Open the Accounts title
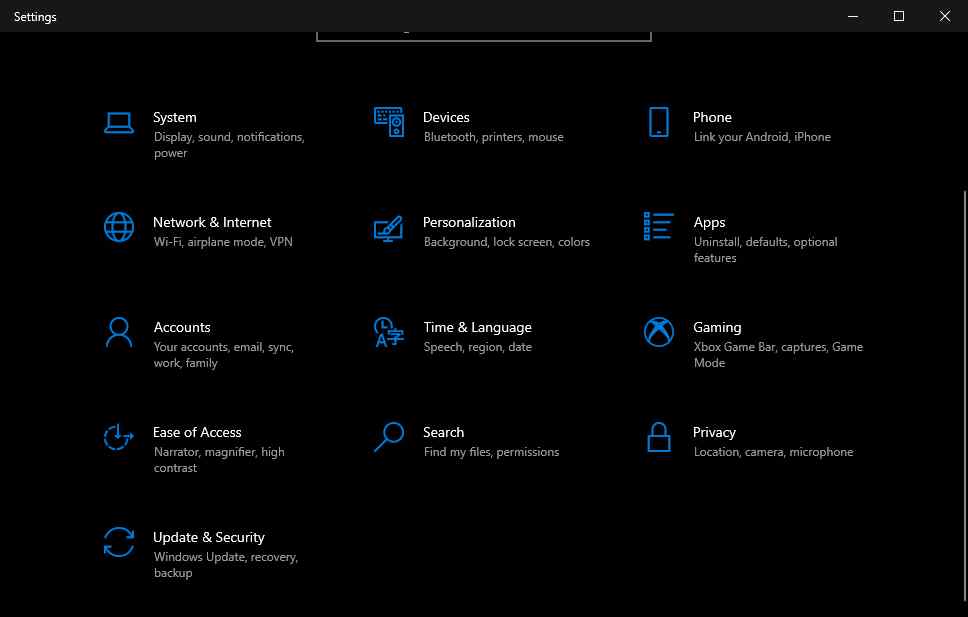 click(x=182, y=327)
